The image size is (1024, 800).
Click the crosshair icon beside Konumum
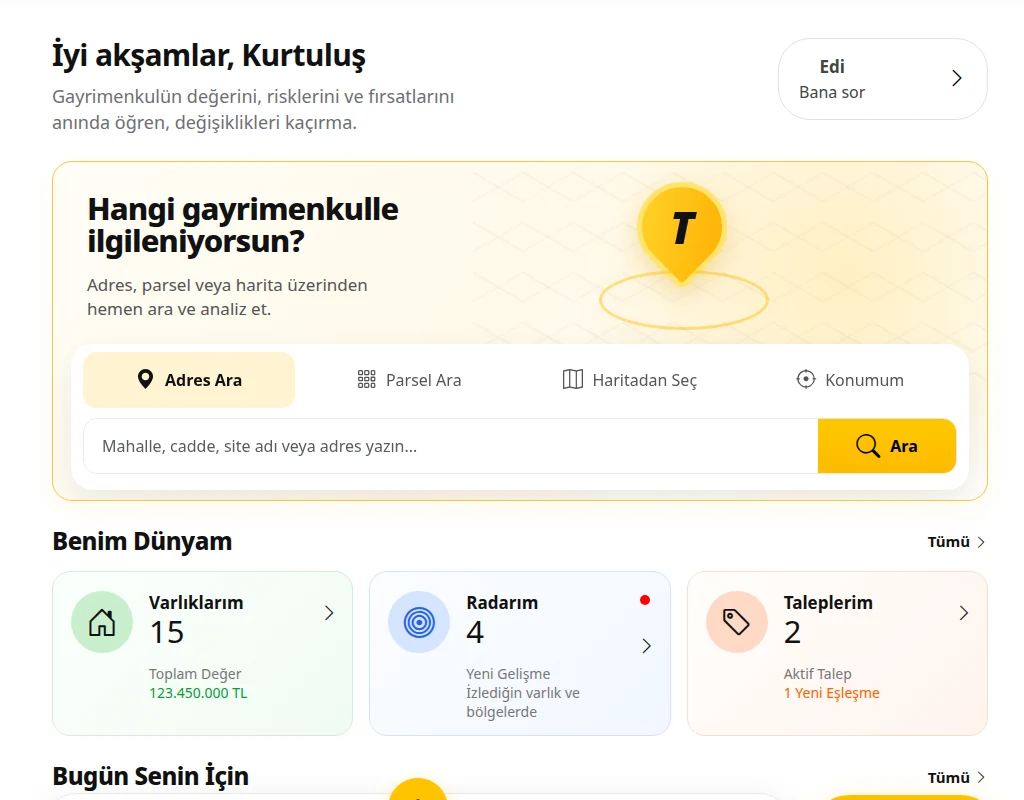[806, 379]
